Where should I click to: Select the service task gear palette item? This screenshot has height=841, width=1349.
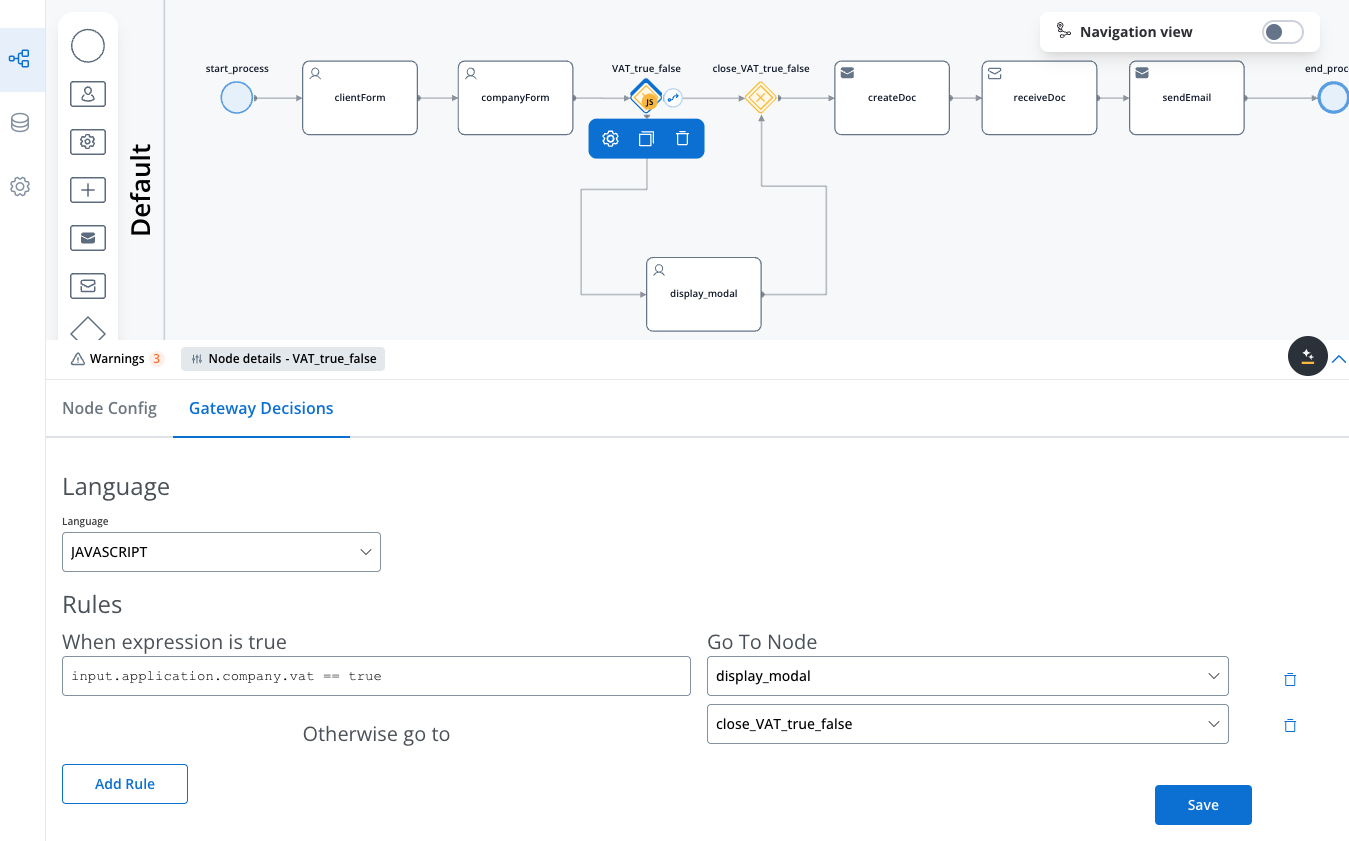coord(88,142)
